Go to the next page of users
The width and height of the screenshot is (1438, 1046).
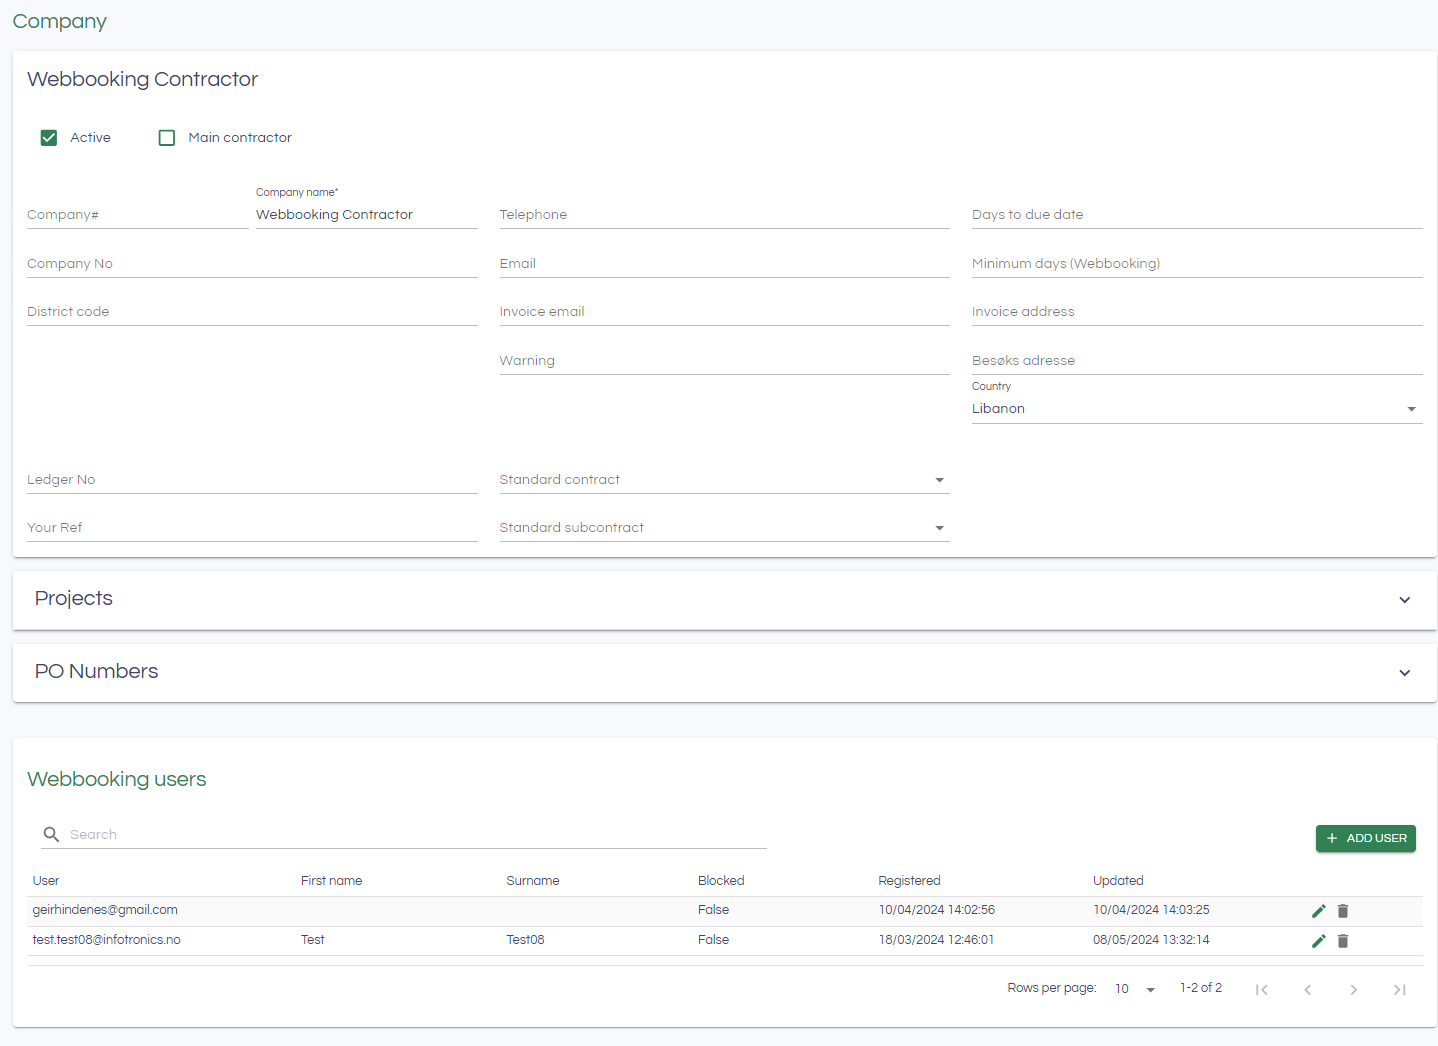pyautogui.click(x=1353, y=989)
